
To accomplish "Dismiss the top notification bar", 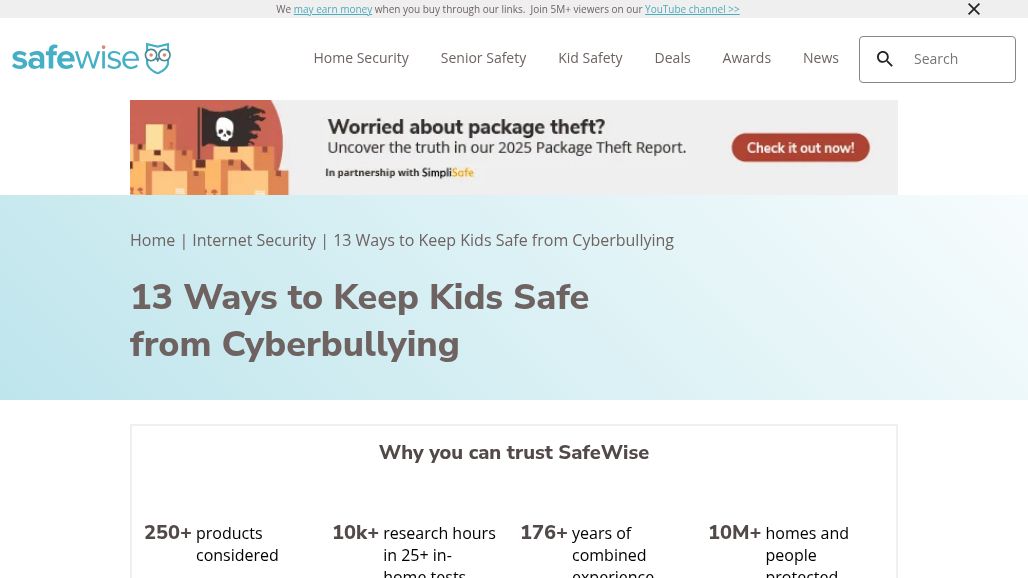I will pos(974,9).
